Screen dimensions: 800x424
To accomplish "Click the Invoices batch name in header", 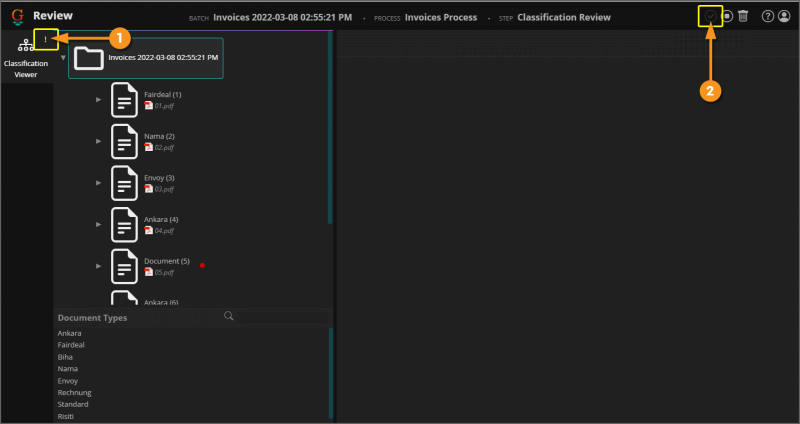I will 283,17.
